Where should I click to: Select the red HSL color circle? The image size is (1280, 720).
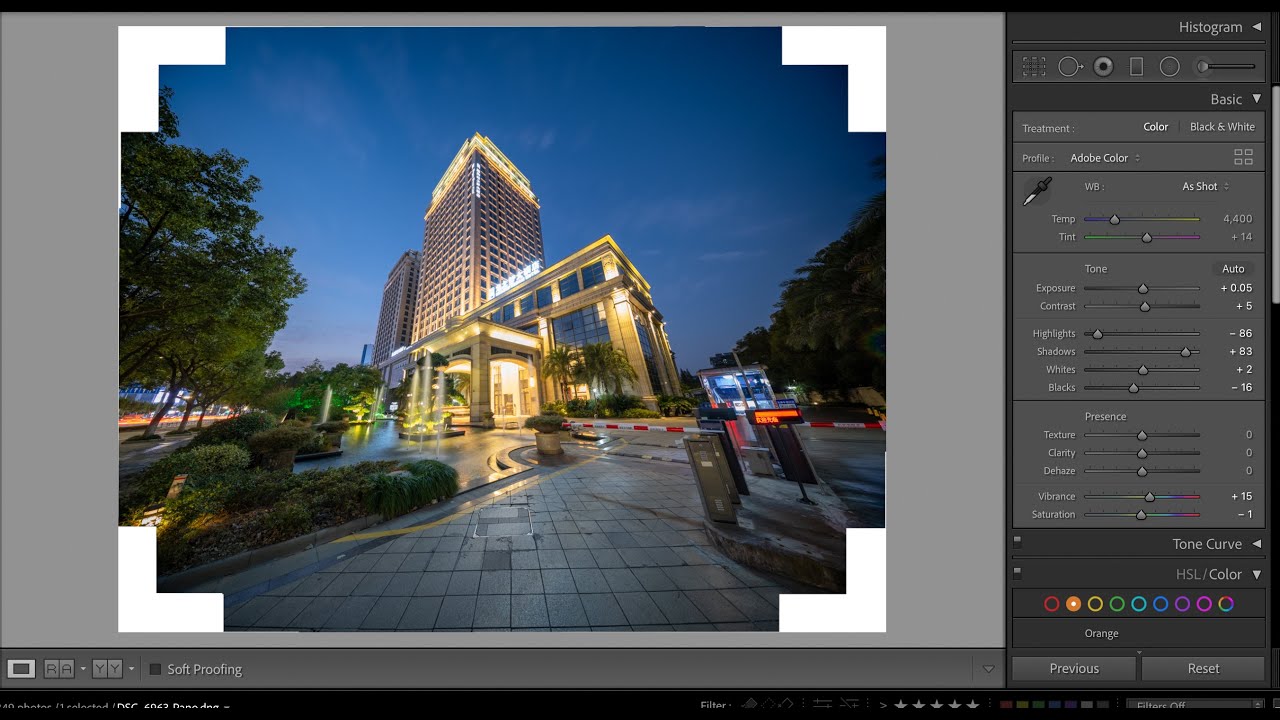(1051, 604)
